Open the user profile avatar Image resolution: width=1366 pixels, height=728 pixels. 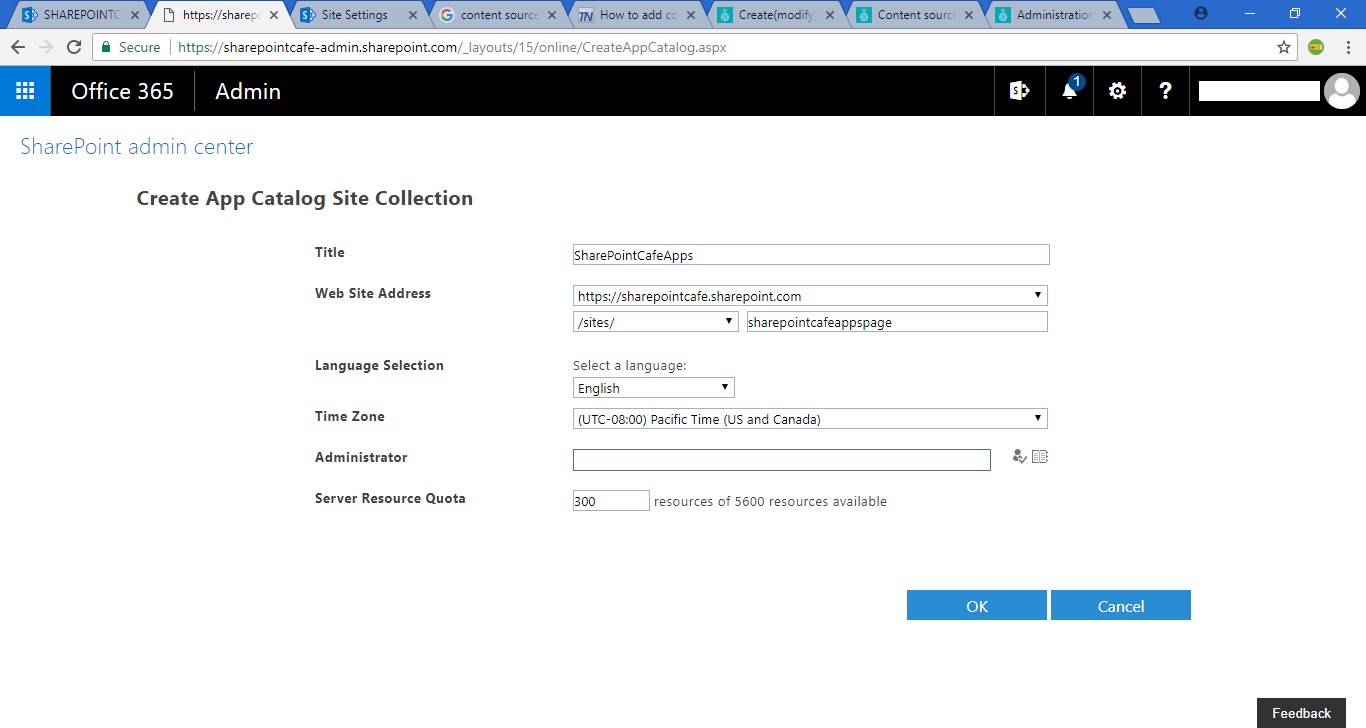1341,91
